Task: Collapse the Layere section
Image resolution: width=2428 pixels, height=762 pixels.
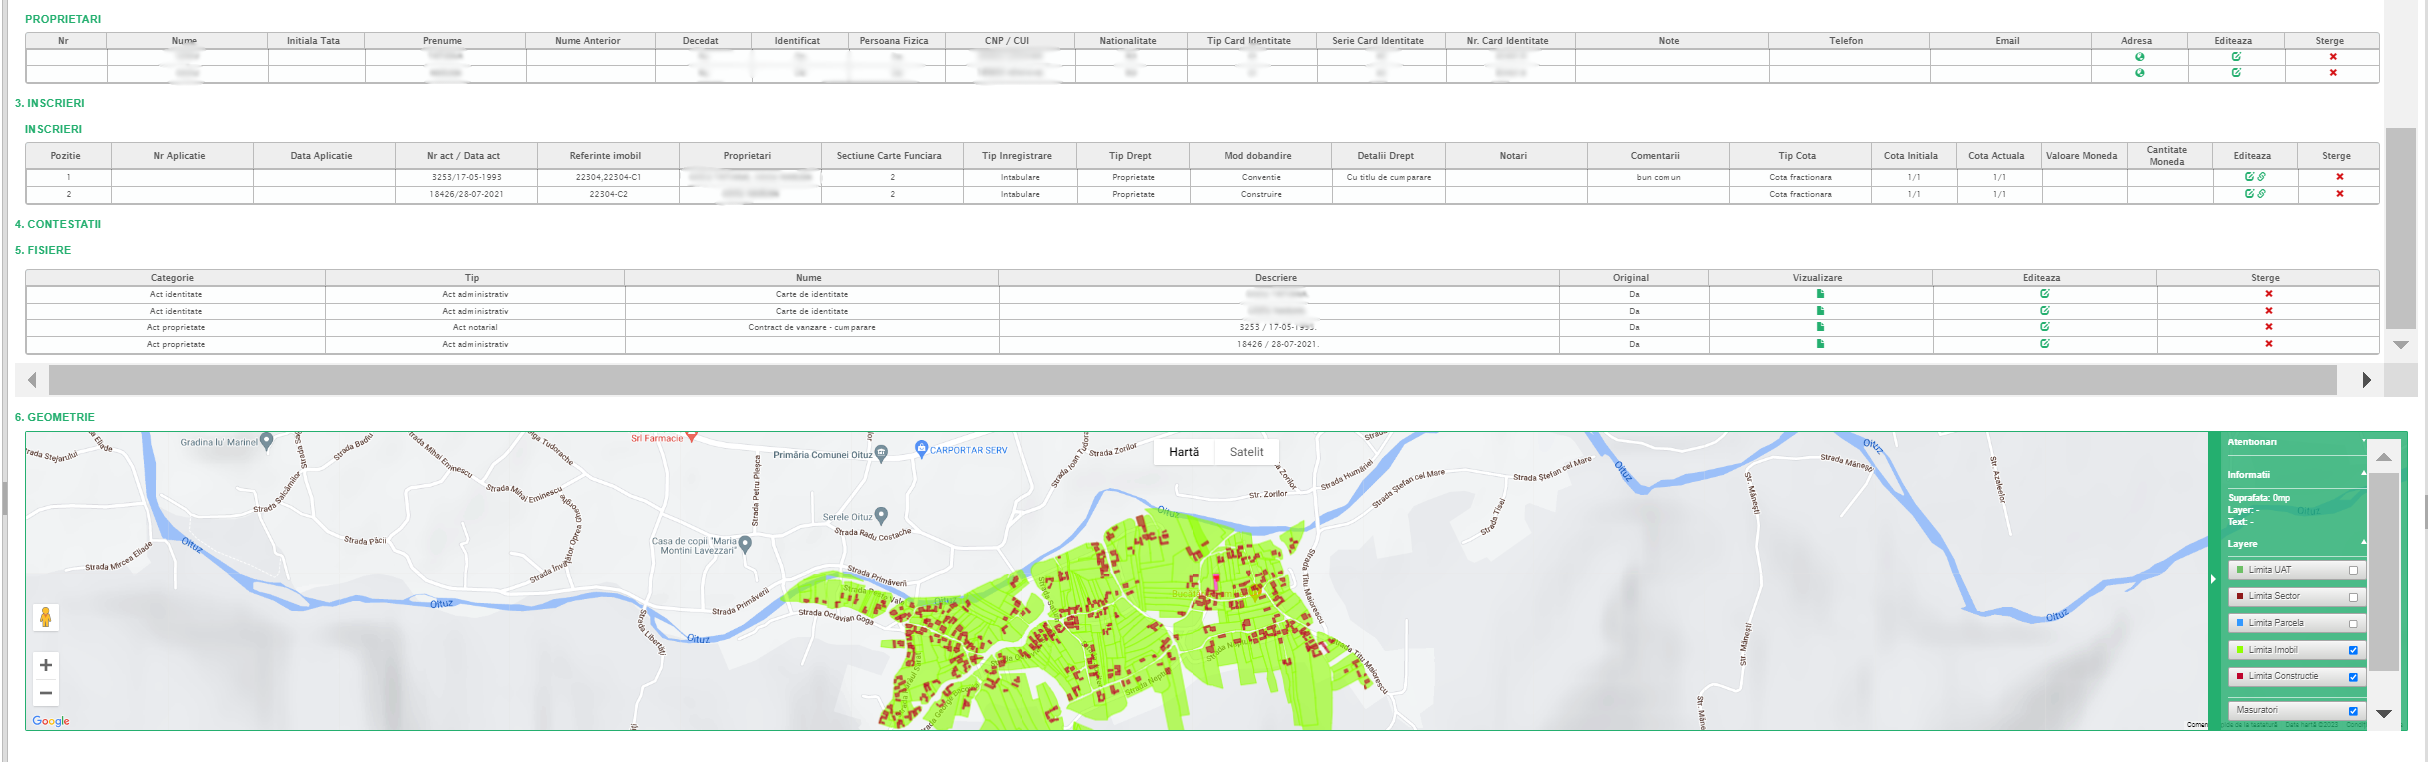Action: (x=2363, y=543)
